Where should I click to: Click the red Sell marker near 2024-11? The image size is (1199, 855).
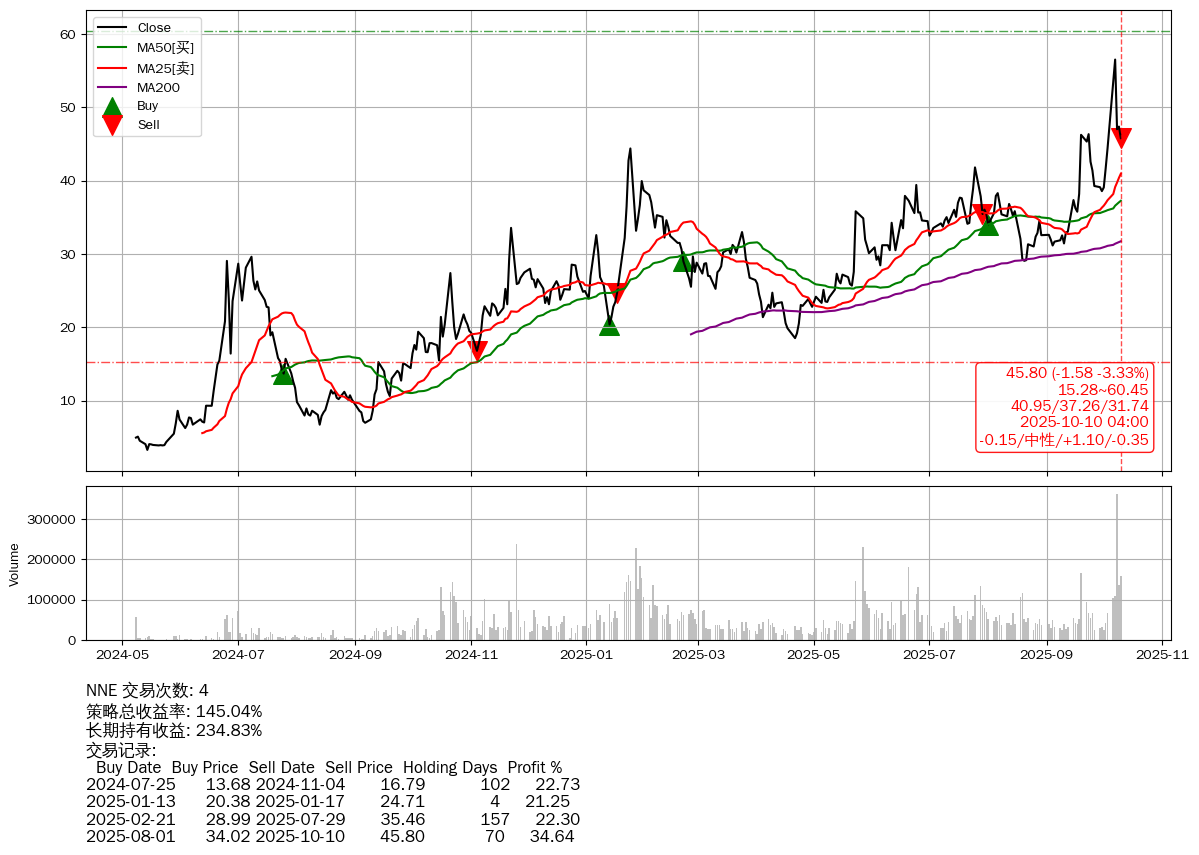(x=477, y=351)
